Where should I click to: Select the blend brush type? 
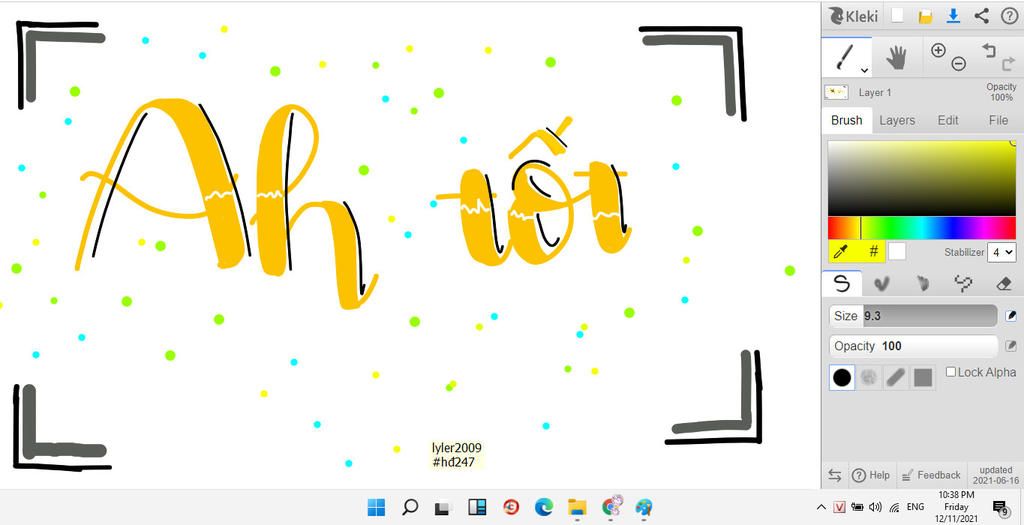(x=882, y=283)
